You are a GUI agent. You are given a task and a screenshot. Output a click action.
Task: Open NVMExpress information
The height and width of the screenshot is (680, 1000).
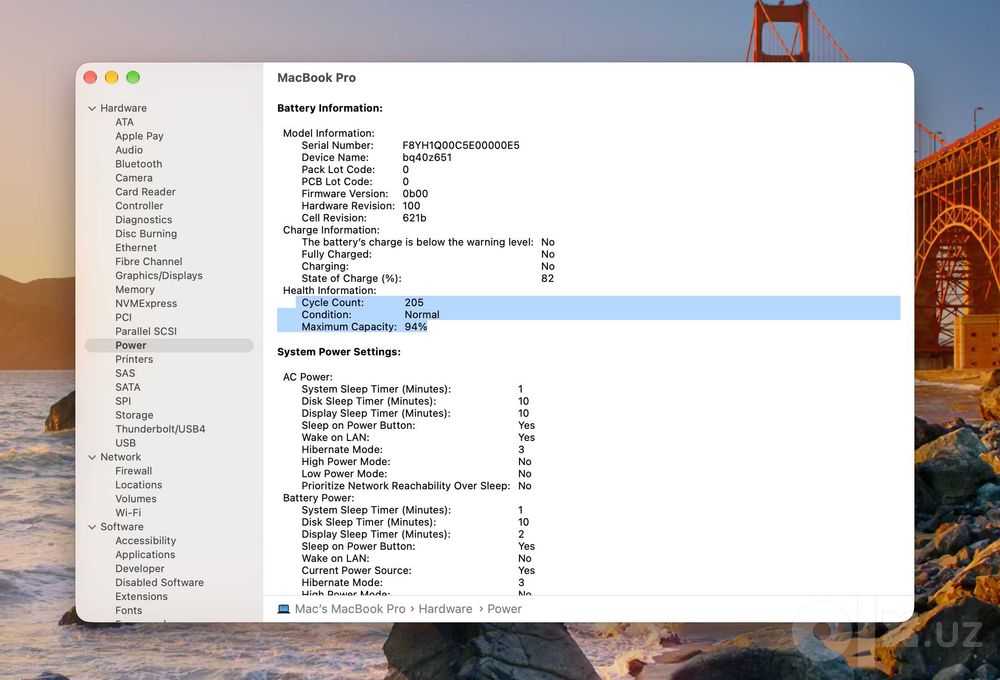pos(146,304)
